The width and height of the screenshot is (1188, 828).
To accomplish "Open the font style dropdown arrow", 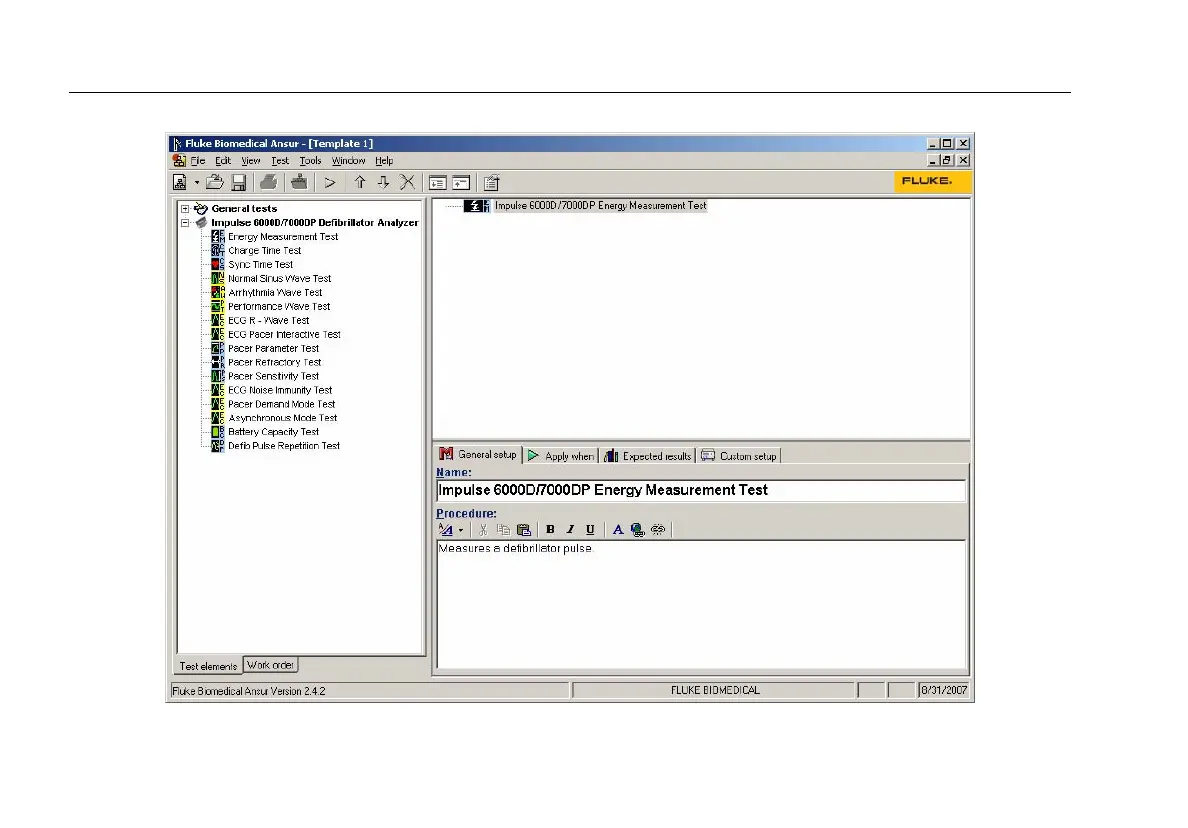I will (x=461, y=530).
